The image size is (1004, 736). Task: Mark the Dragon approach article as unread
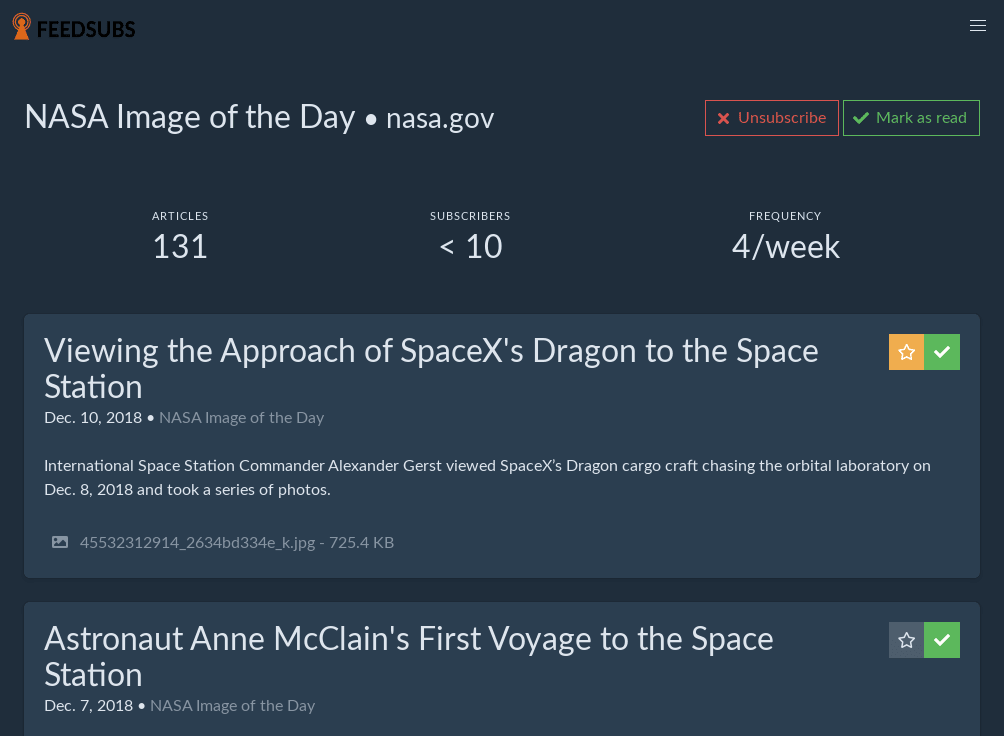[x=941, y=352]
